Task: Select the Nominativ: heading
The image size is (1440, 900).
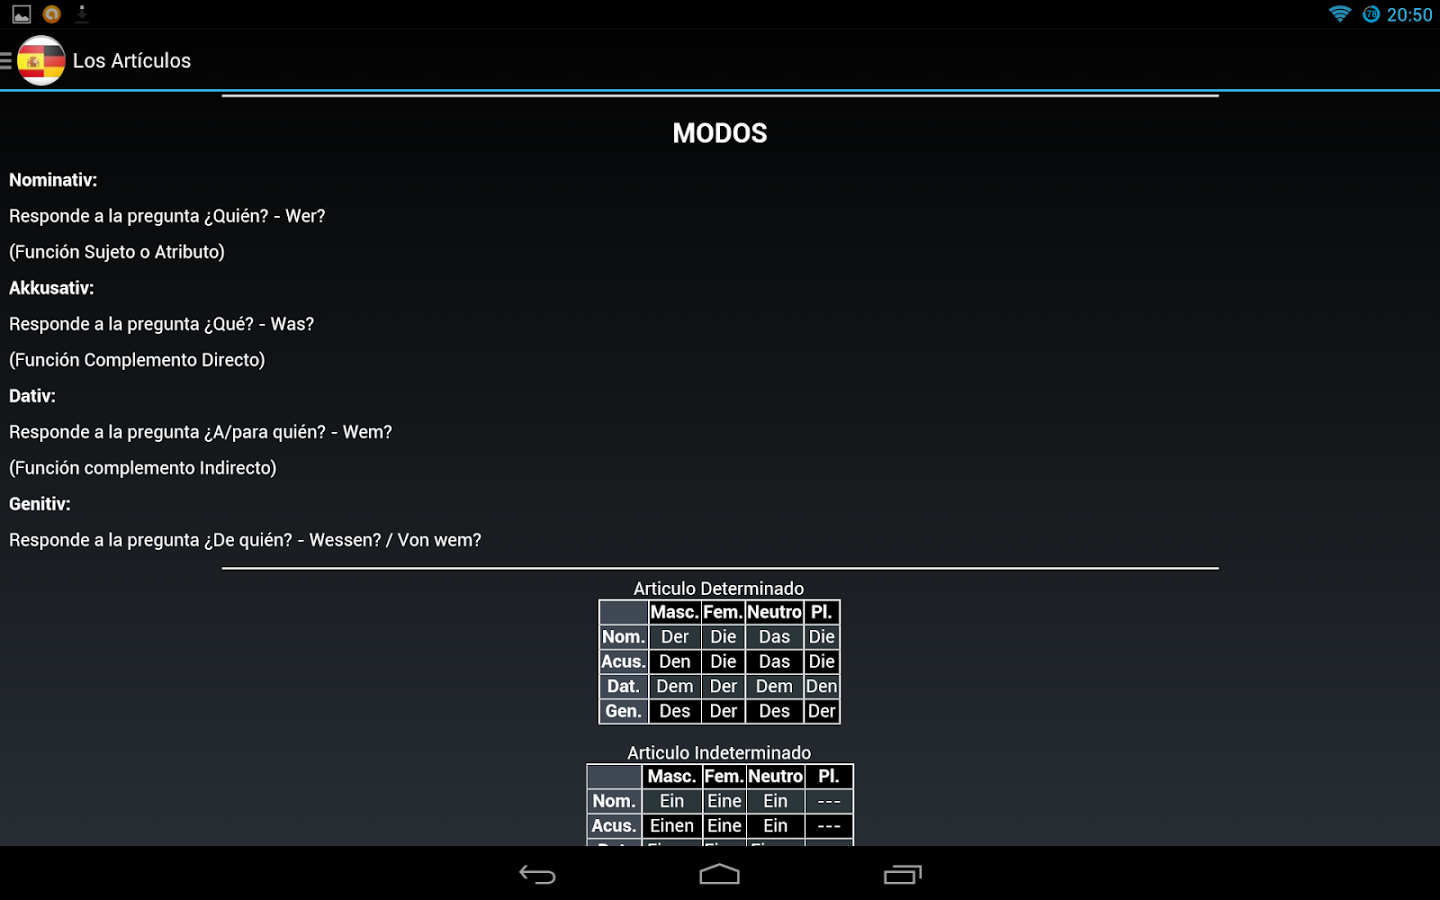Action: coord(53,180)
